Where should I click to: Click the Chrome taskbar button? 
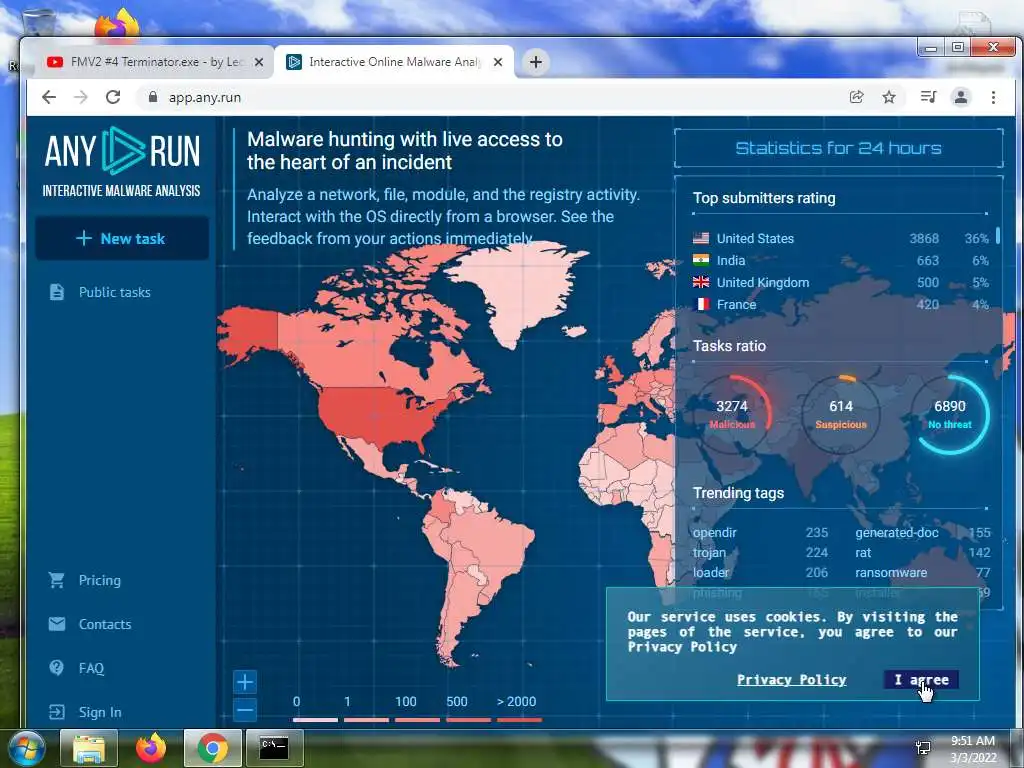pos(212,748)
